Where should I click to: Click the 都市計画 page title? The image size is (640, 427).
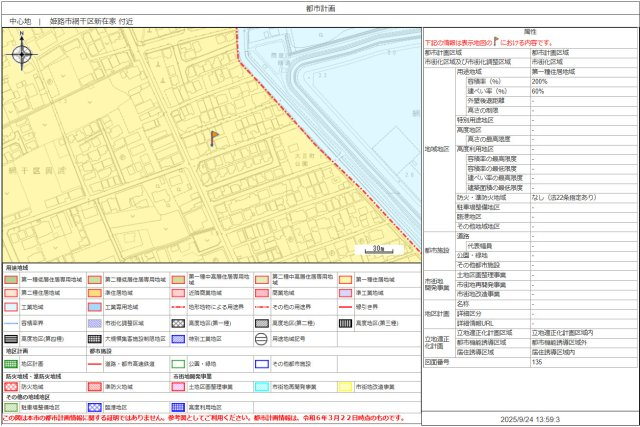320,7
